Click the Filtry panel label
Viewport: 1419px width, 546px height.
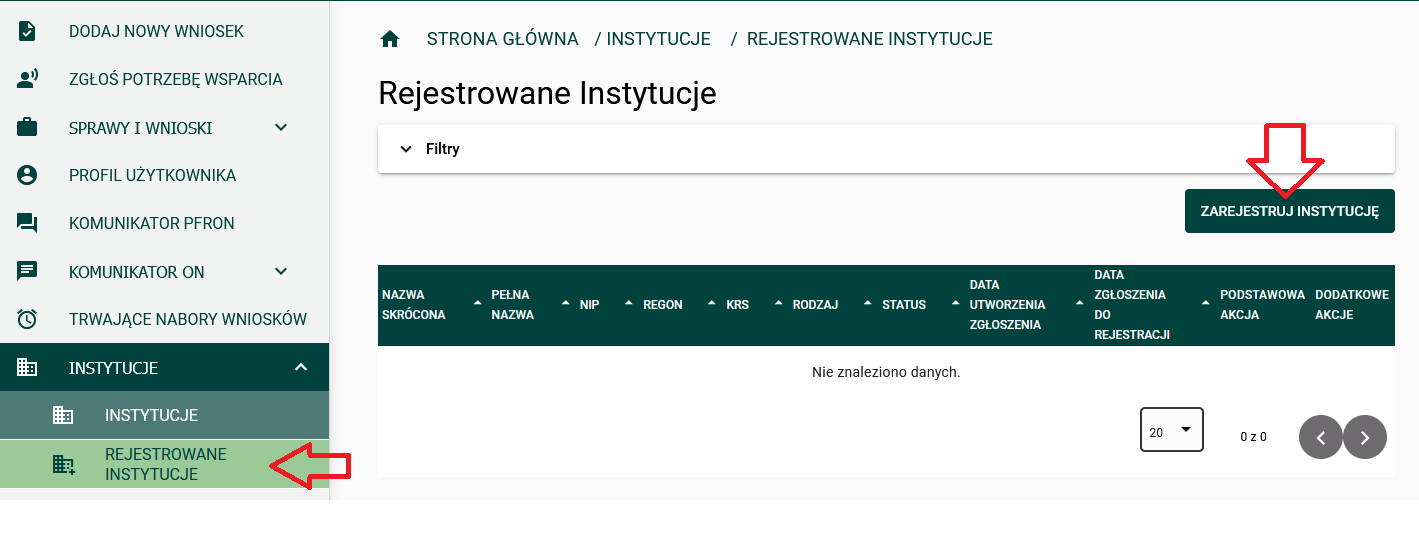[443, 149]
